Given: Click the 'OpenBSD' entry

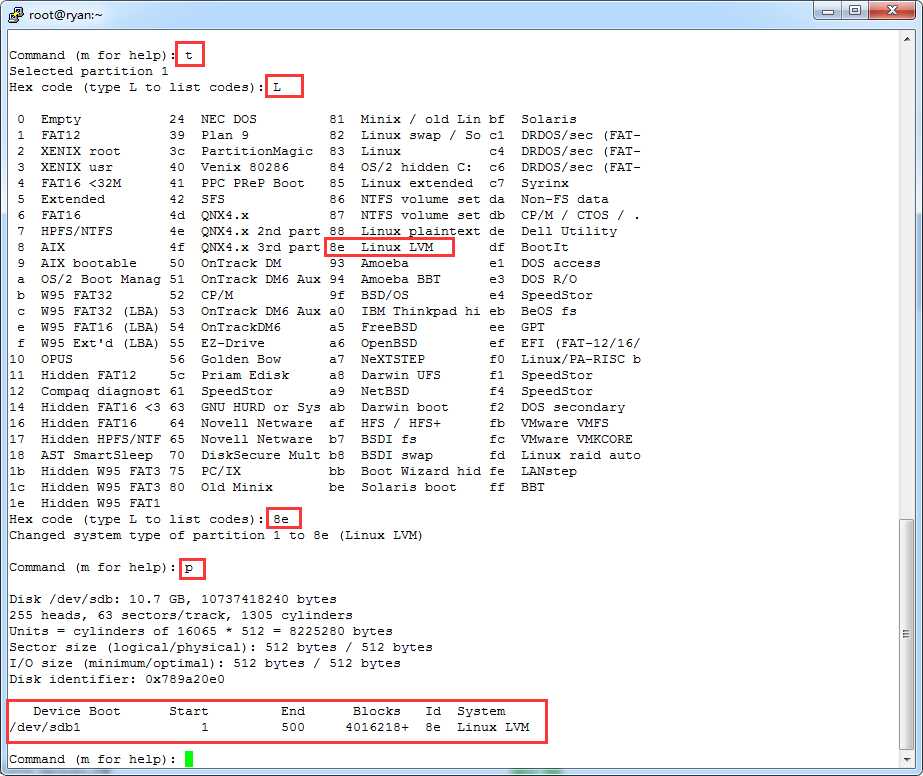Looking at the screenshot, I should [389, 343].
